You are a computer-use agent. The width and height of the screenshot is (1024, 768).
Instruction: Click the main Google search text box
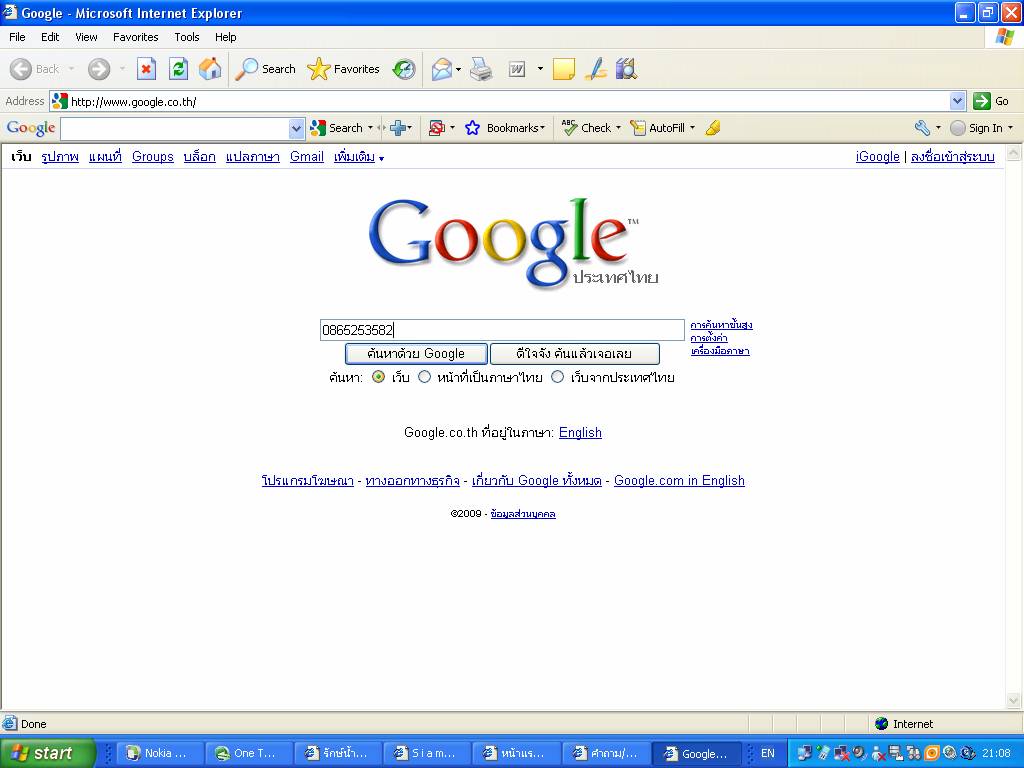(x=502, y=330)
